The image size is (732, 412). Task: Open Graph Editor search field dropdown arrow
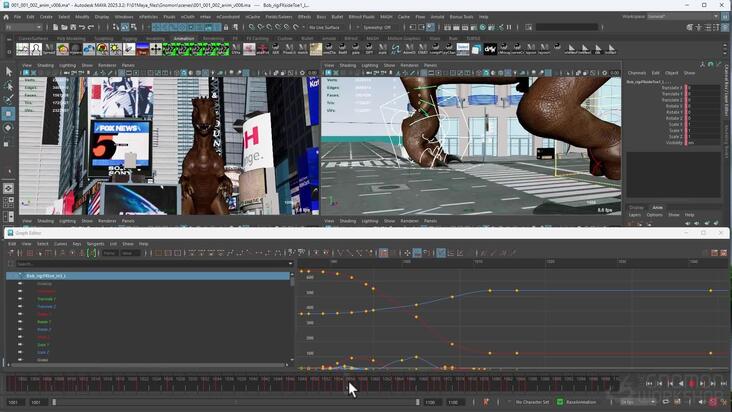click(x=290, y=264)
